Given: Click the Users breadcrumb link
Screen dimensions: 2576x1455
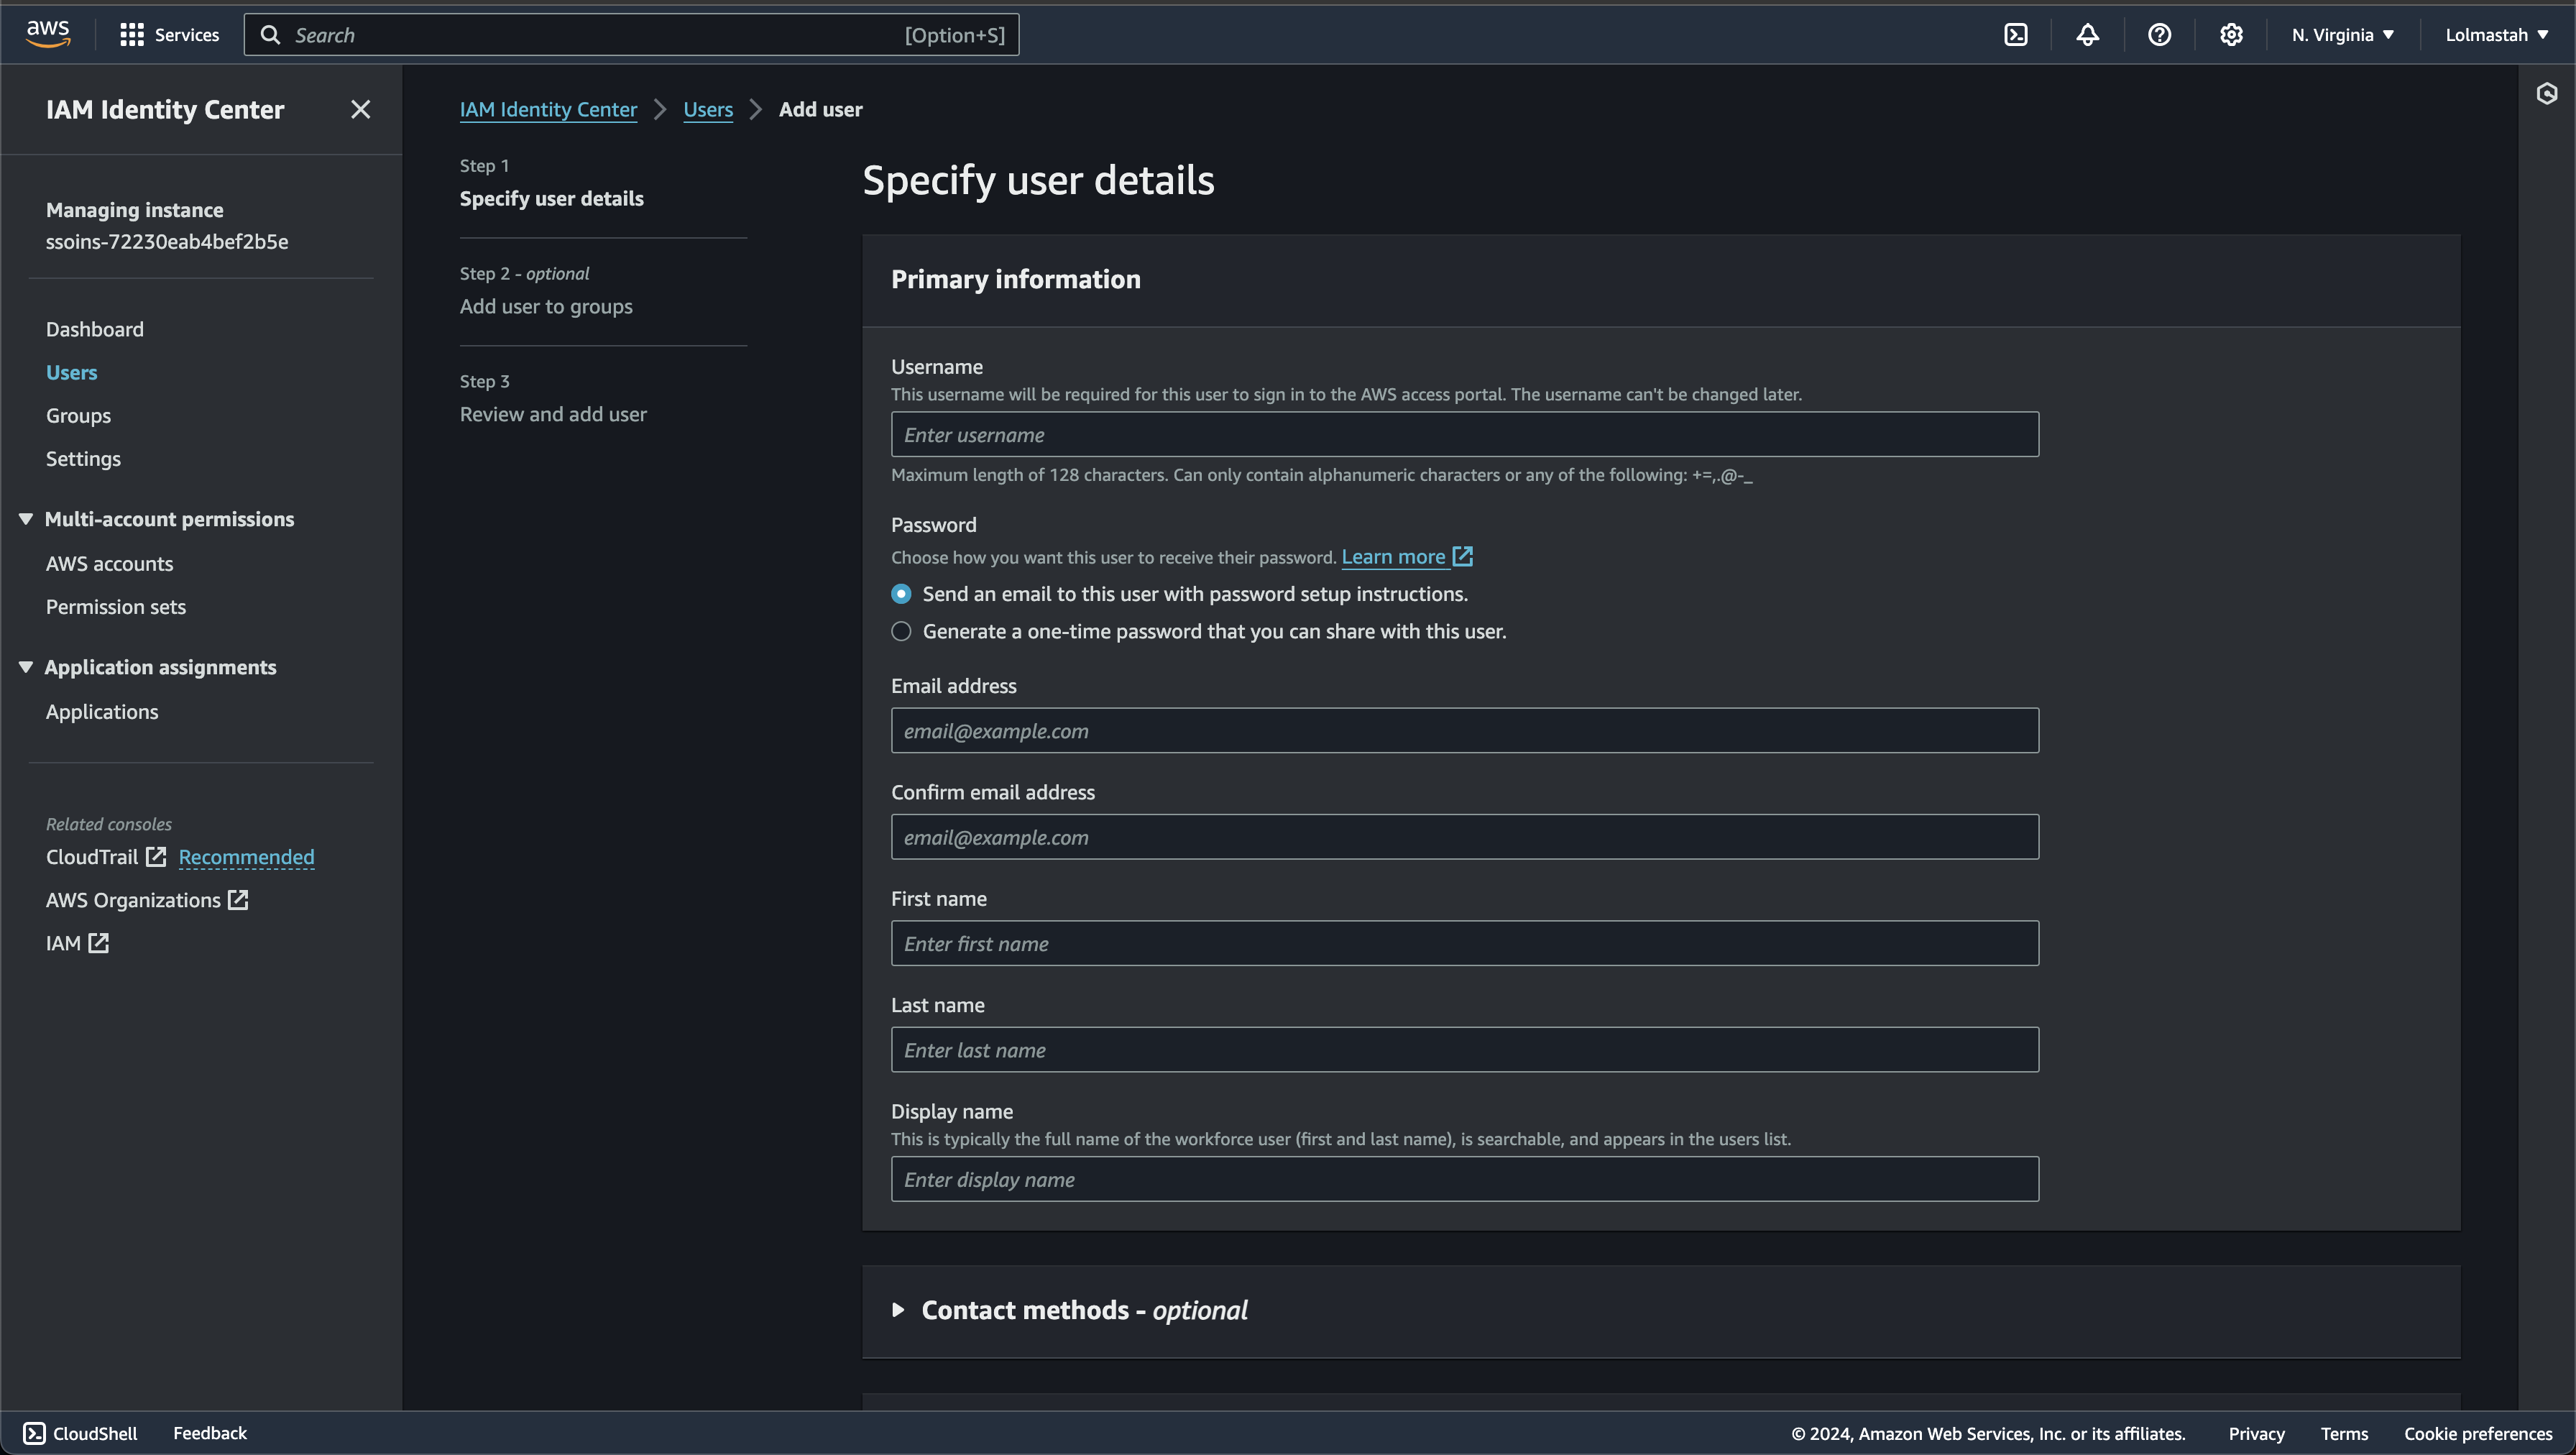Looking at the screenshot, I should pyautogui.click(x=708, y=109).
